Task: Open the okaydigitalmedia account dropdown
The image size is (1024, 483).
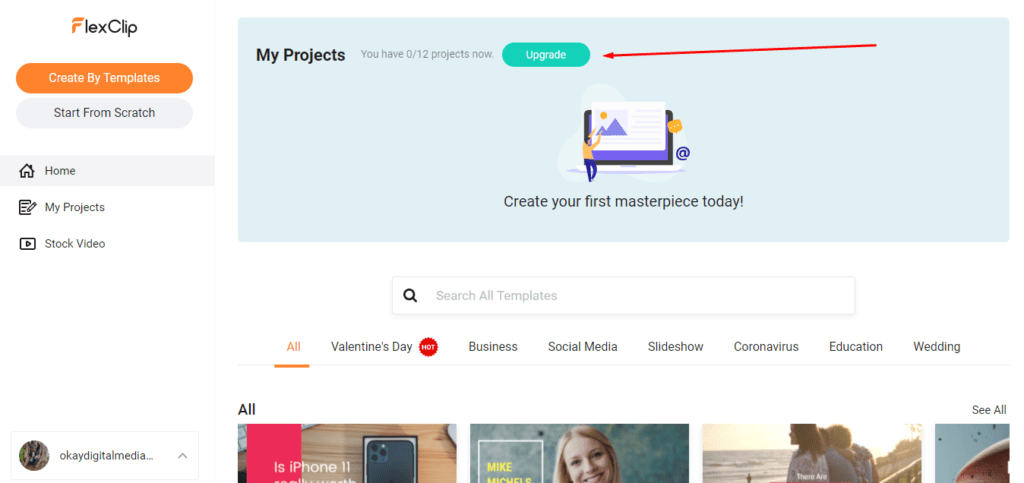Action: point(108,456)
